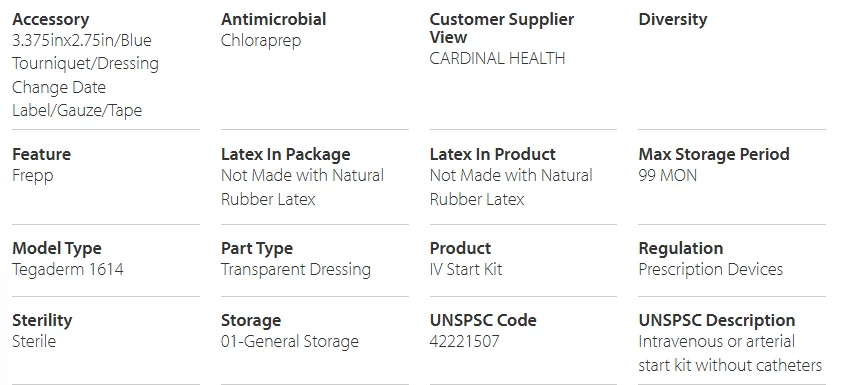841x385 pixels.
Task: Click the Customer Supplier View heading
Action: tap(501, 28)
